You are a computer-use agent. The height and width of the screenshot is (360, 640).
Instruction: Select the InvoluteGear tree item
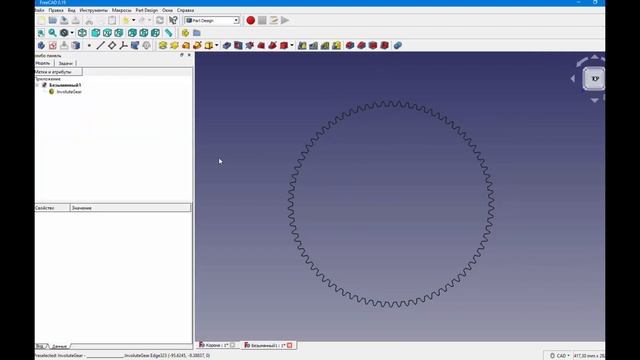tap(69, 92)
